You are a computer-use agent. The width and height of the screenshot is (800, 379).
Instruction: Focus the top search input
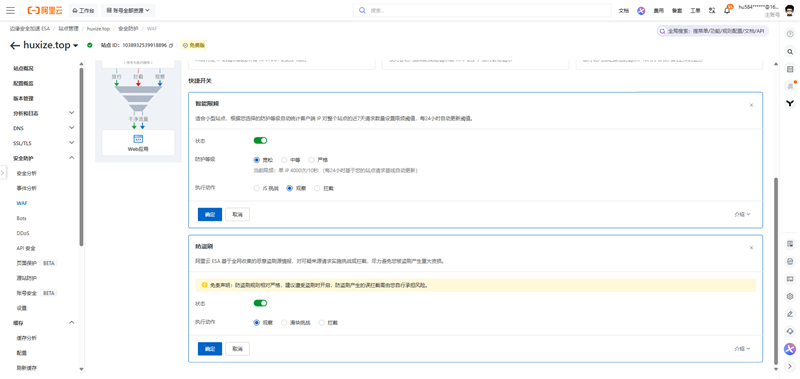point(482,10)
